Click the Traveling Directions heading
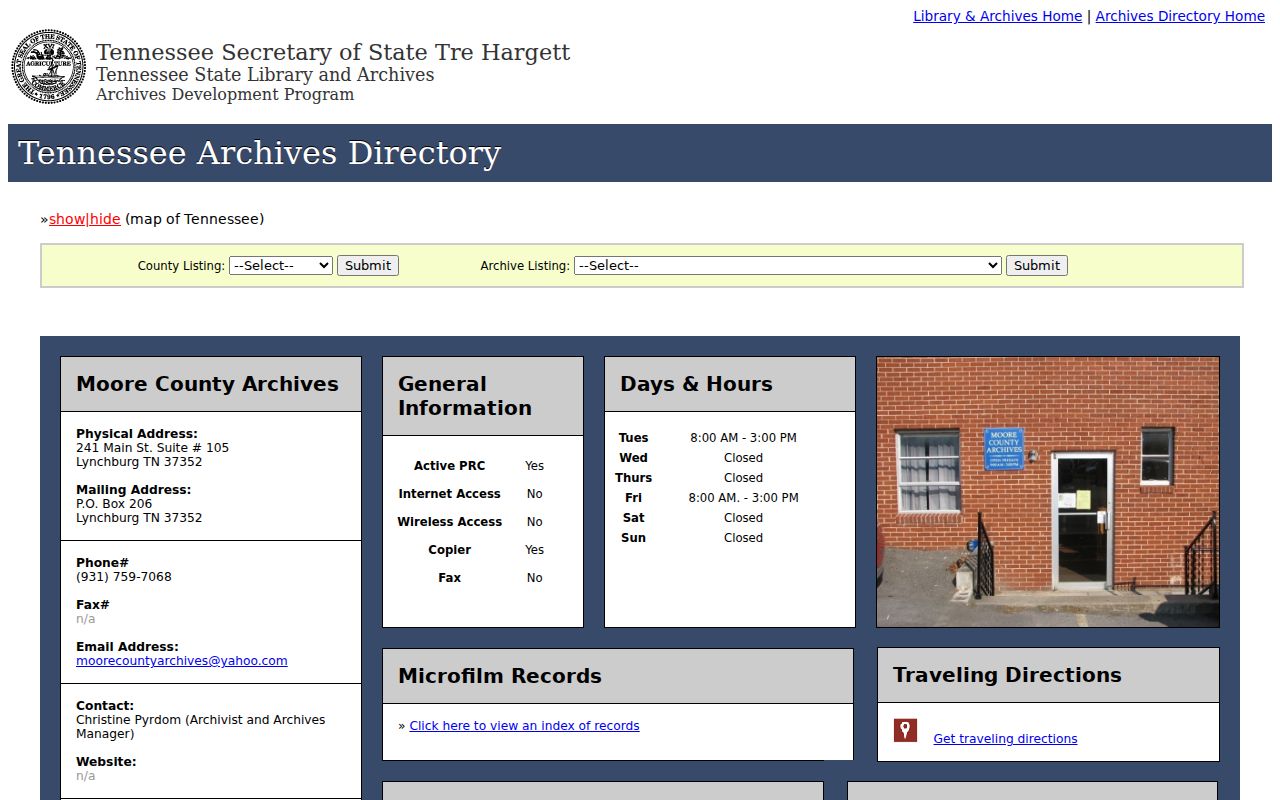The width and height of the screenshot is (1280, 800). click(1007, 675)
